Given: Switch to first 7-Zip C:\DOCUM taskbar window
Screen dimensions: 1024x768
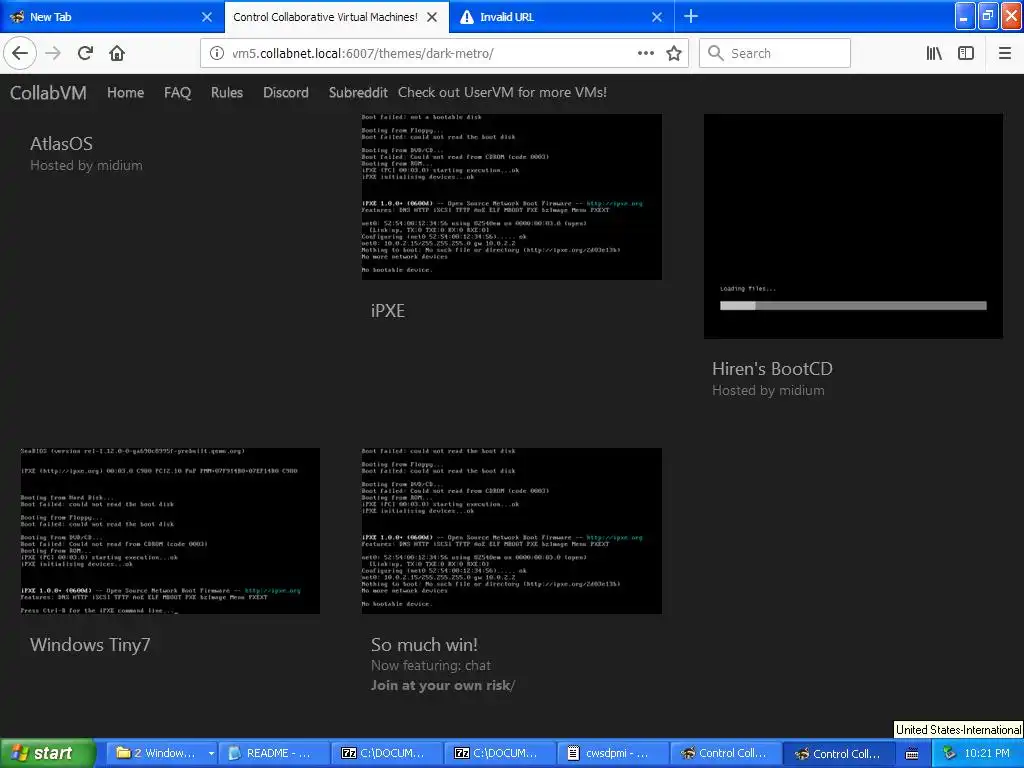Looking at the screenshot, I should tap(387, 753).
